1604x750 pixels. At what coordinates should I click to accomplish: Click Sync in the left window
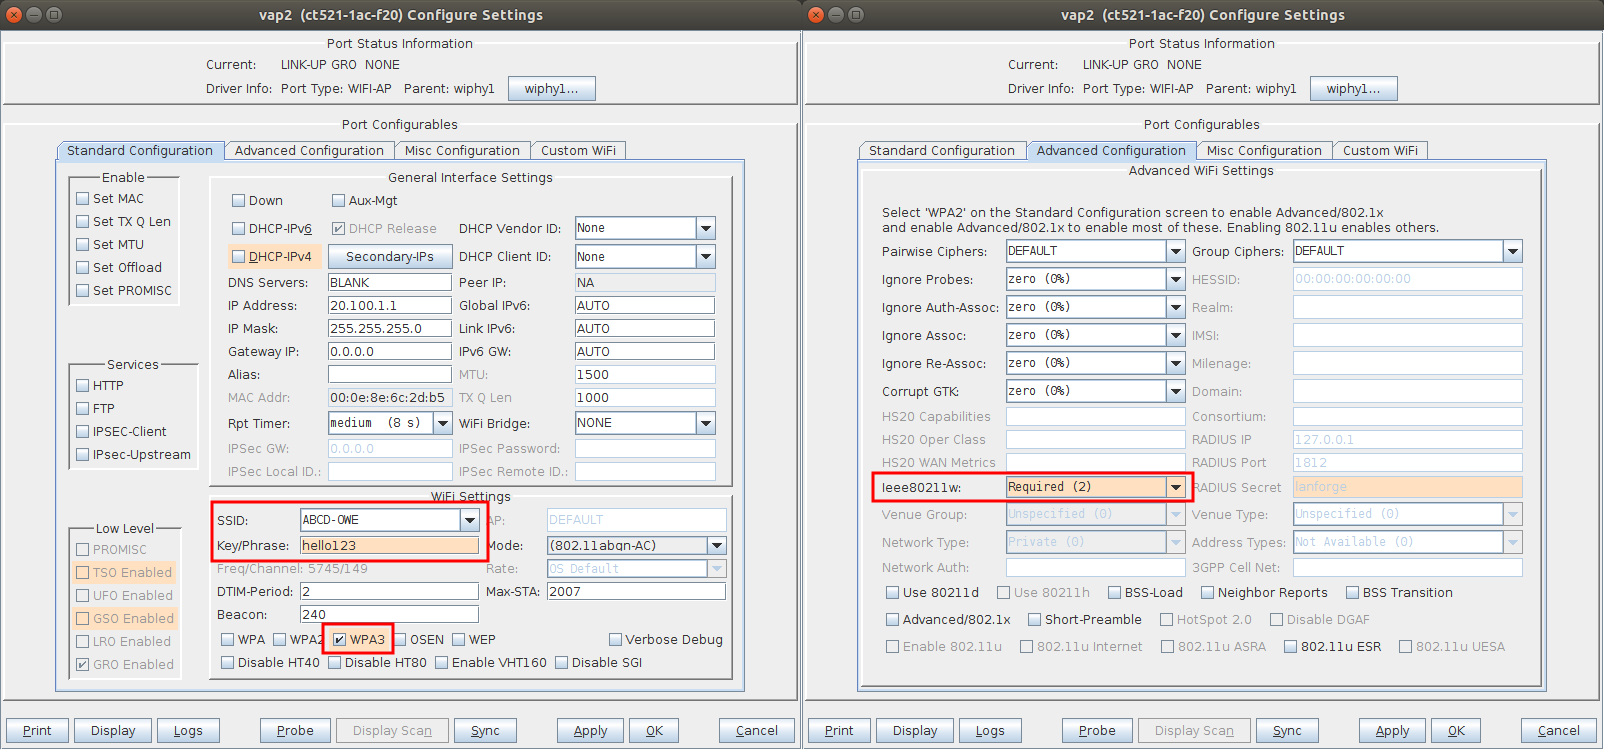tap(485, 731)
